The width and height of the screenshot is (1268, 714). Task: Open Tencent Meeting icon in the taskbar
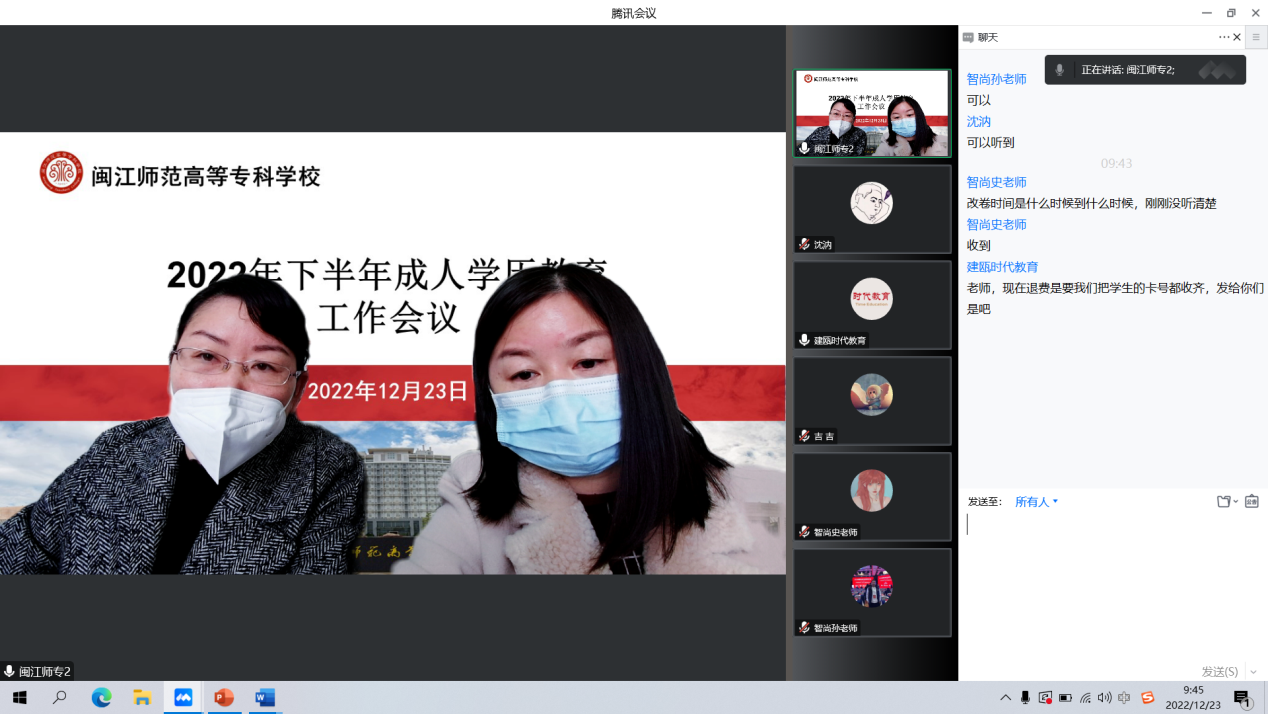(x=183, y=698)
